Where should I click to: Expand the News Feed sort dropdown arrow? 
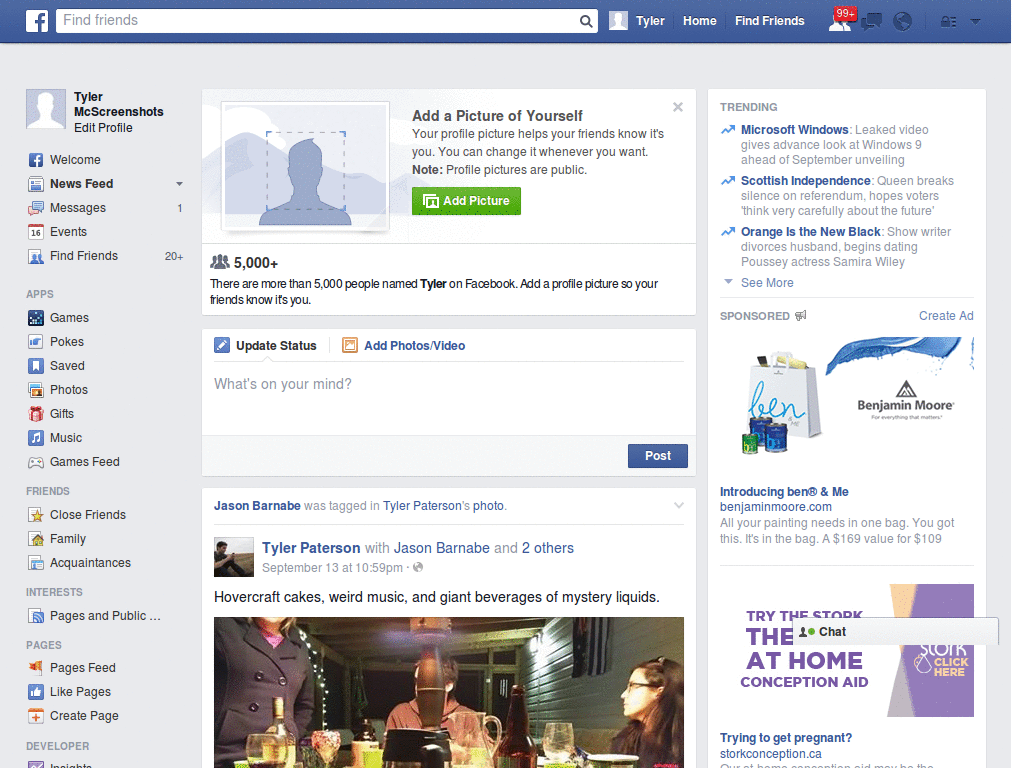[179, 184]
